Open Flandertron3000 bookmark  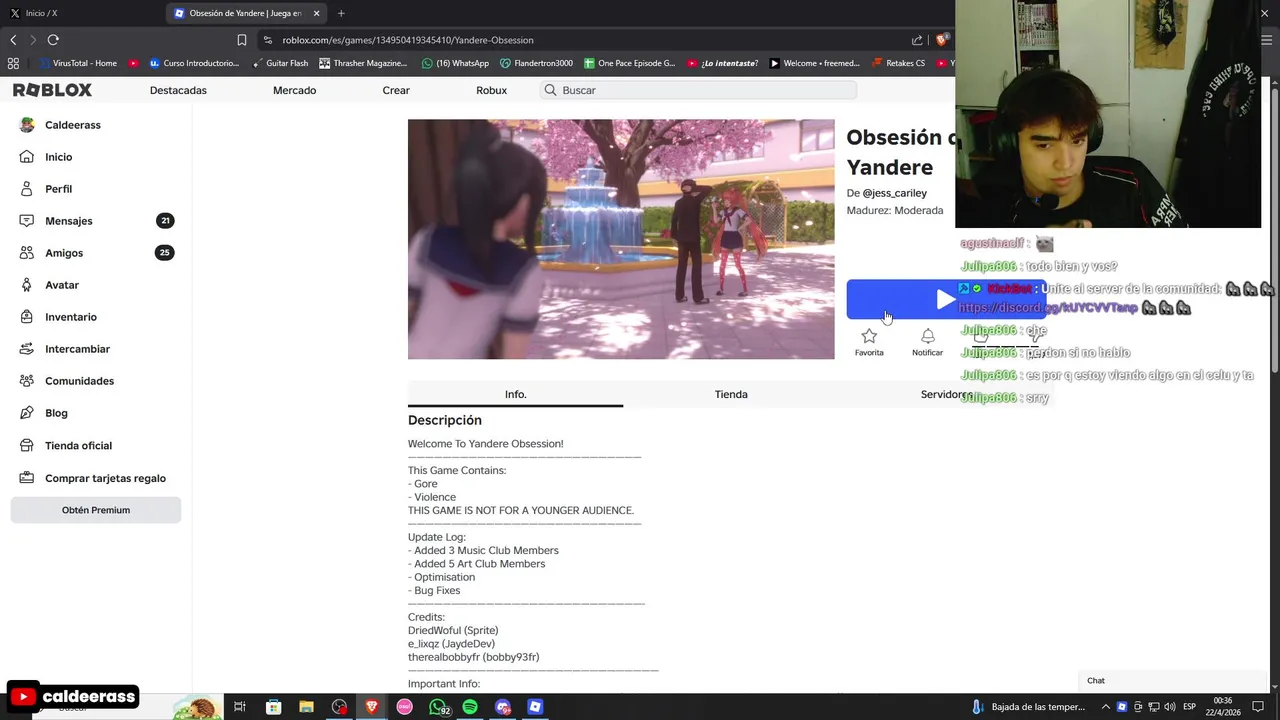point(536,63)
